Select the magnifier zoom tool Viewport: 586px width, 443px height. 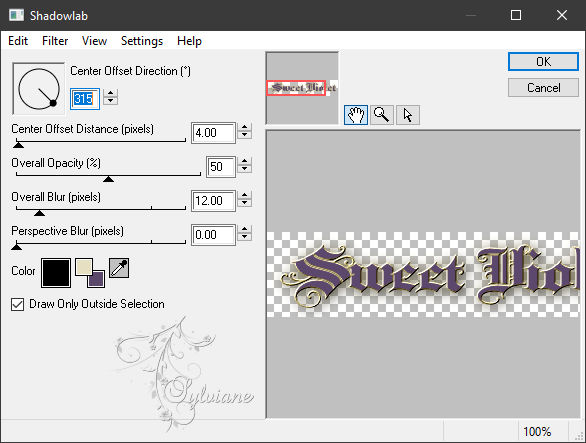coord(382,115)
